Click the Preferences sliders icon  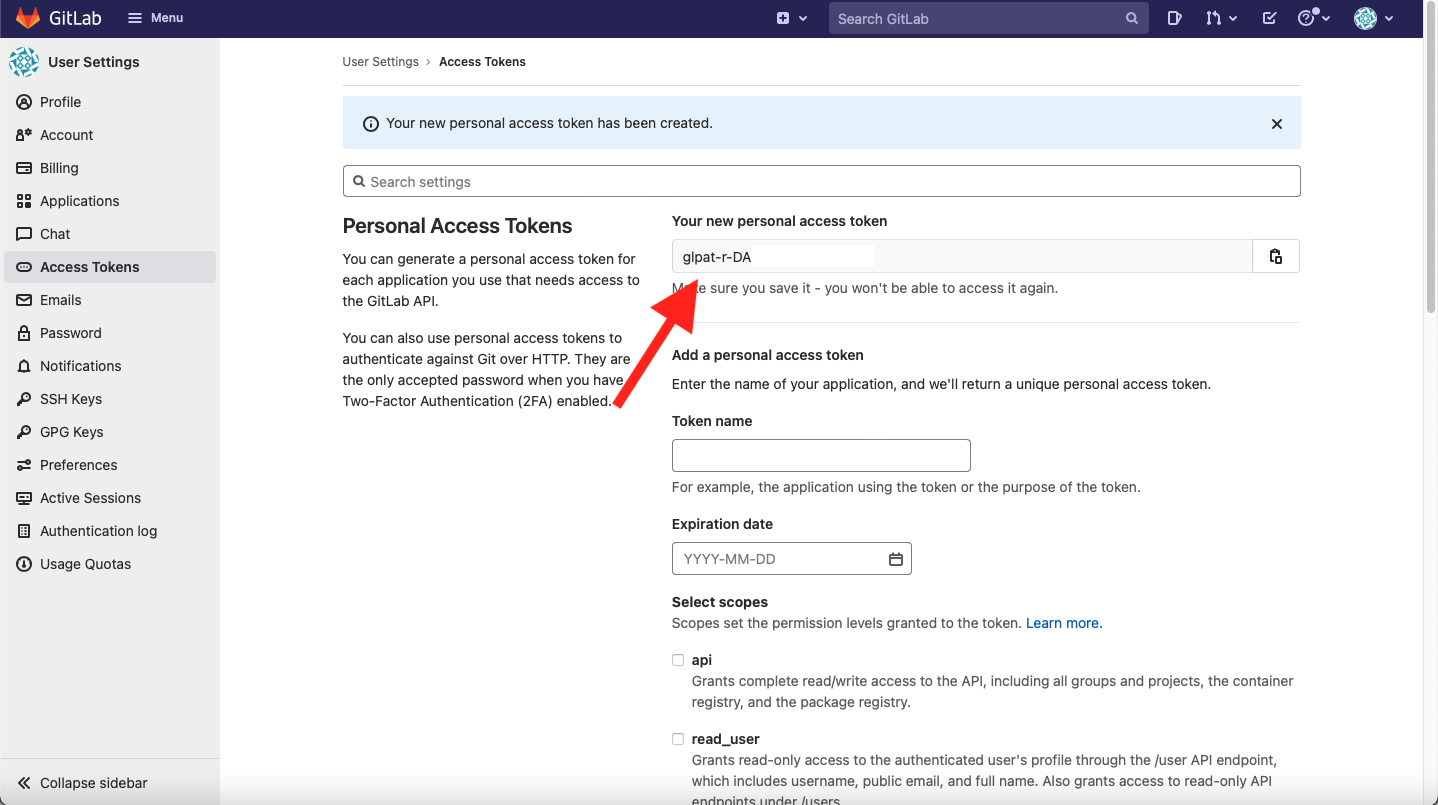[x=24, y=465]
